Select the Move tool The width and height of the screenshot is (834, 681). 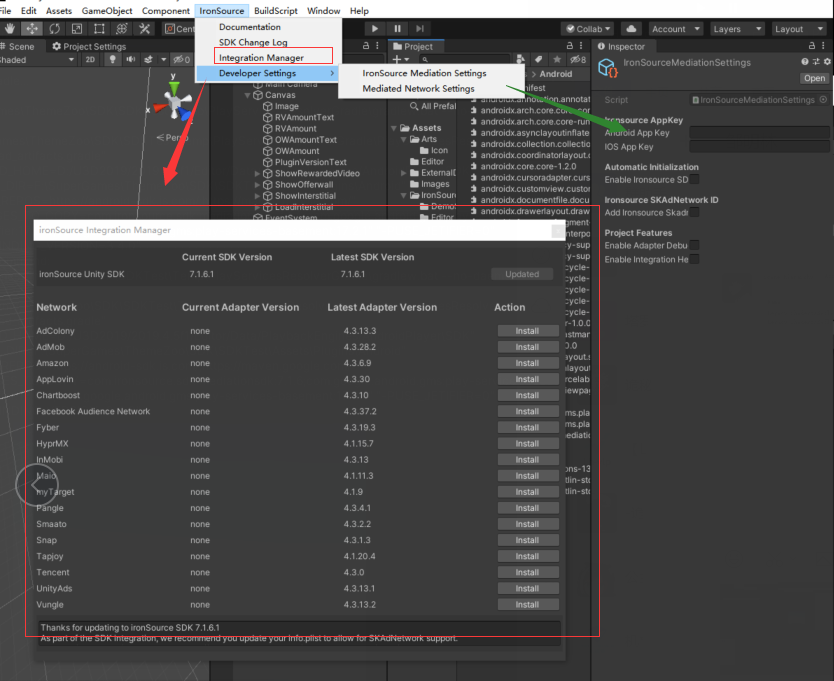[32, 29]
